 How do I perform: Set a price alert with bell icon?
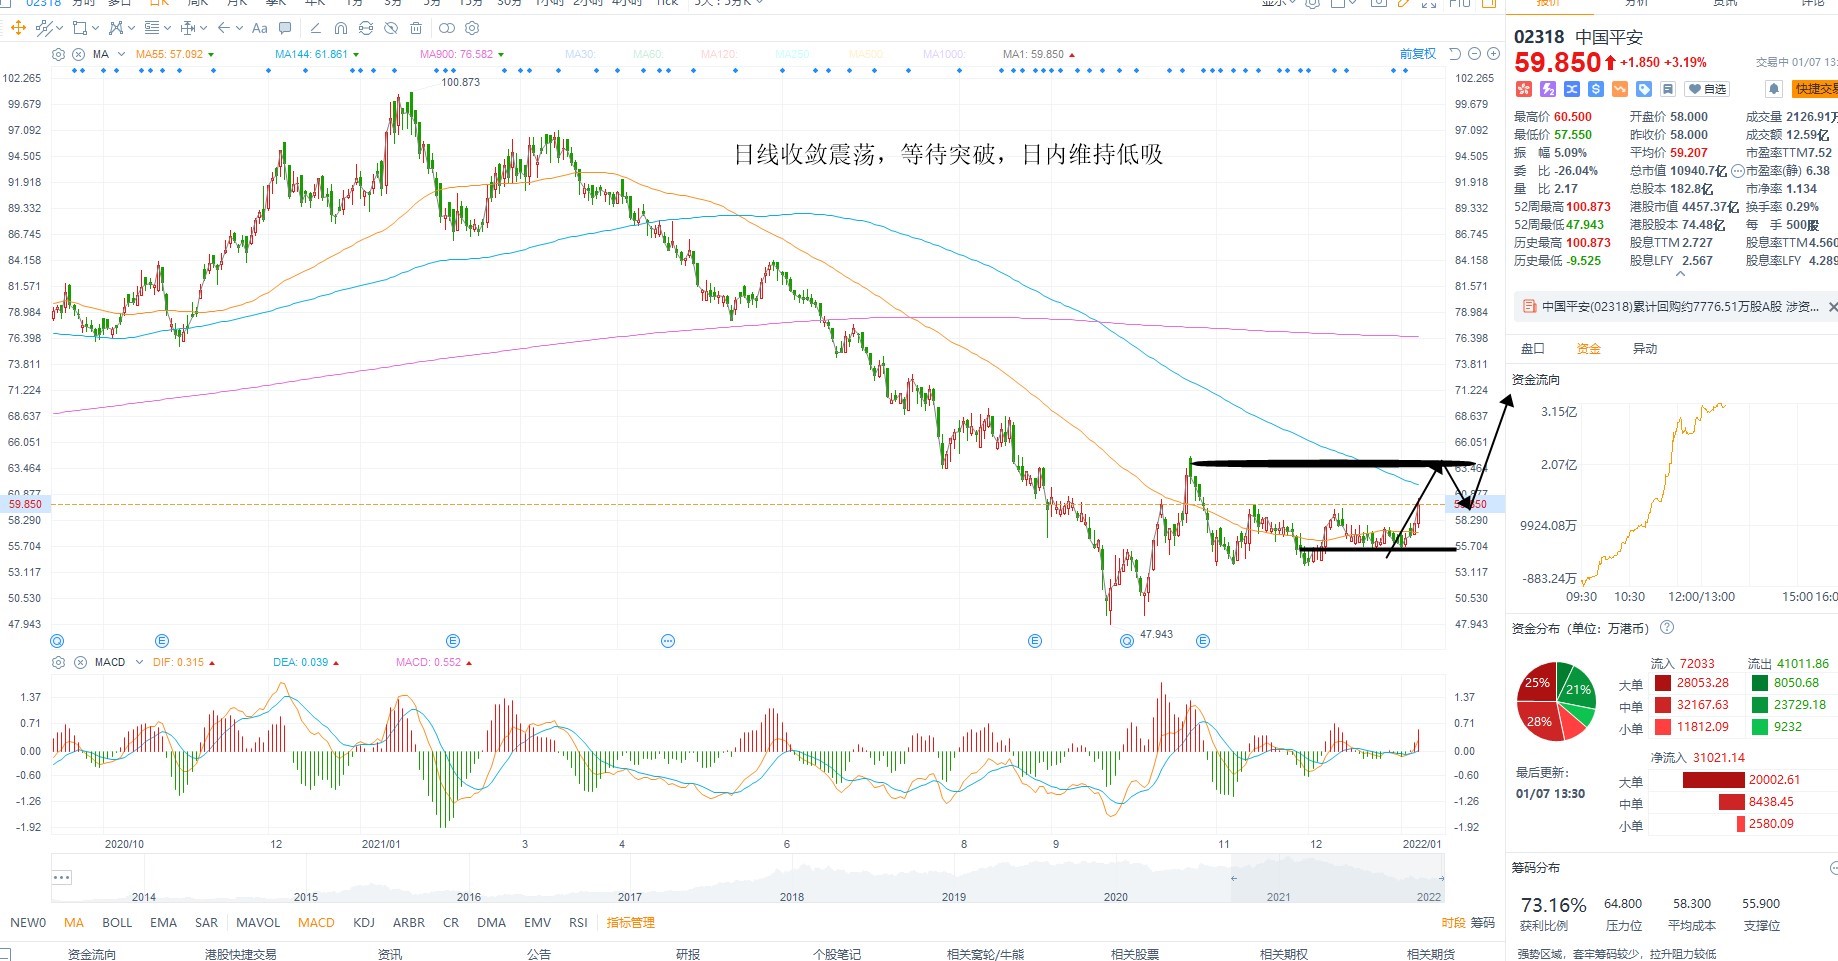click(1774, 89)
